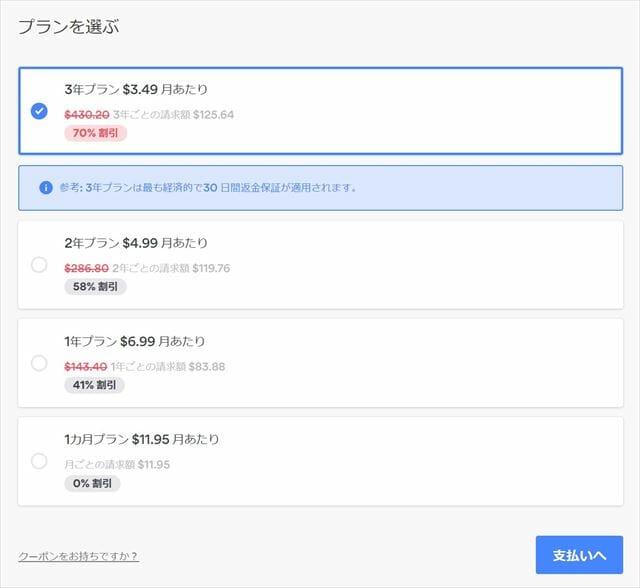Viewport: 640px width, 588px height.
Task: Click the 3年プラン $3.49 title text
Action: click(136, 89)
